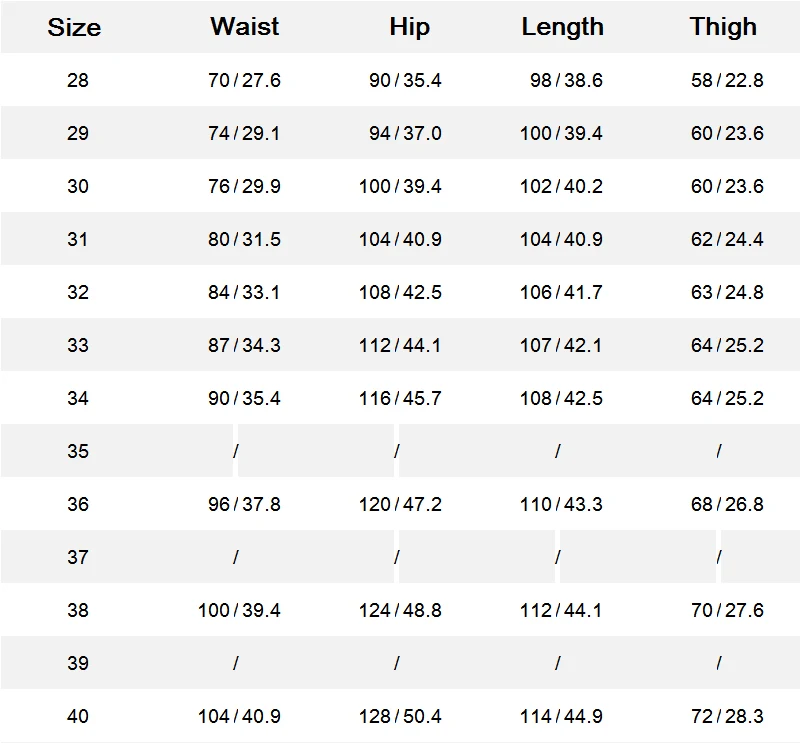Click hip value 116 / 45.7
This screenshot has width=800, height=743.
pos(400,398)
